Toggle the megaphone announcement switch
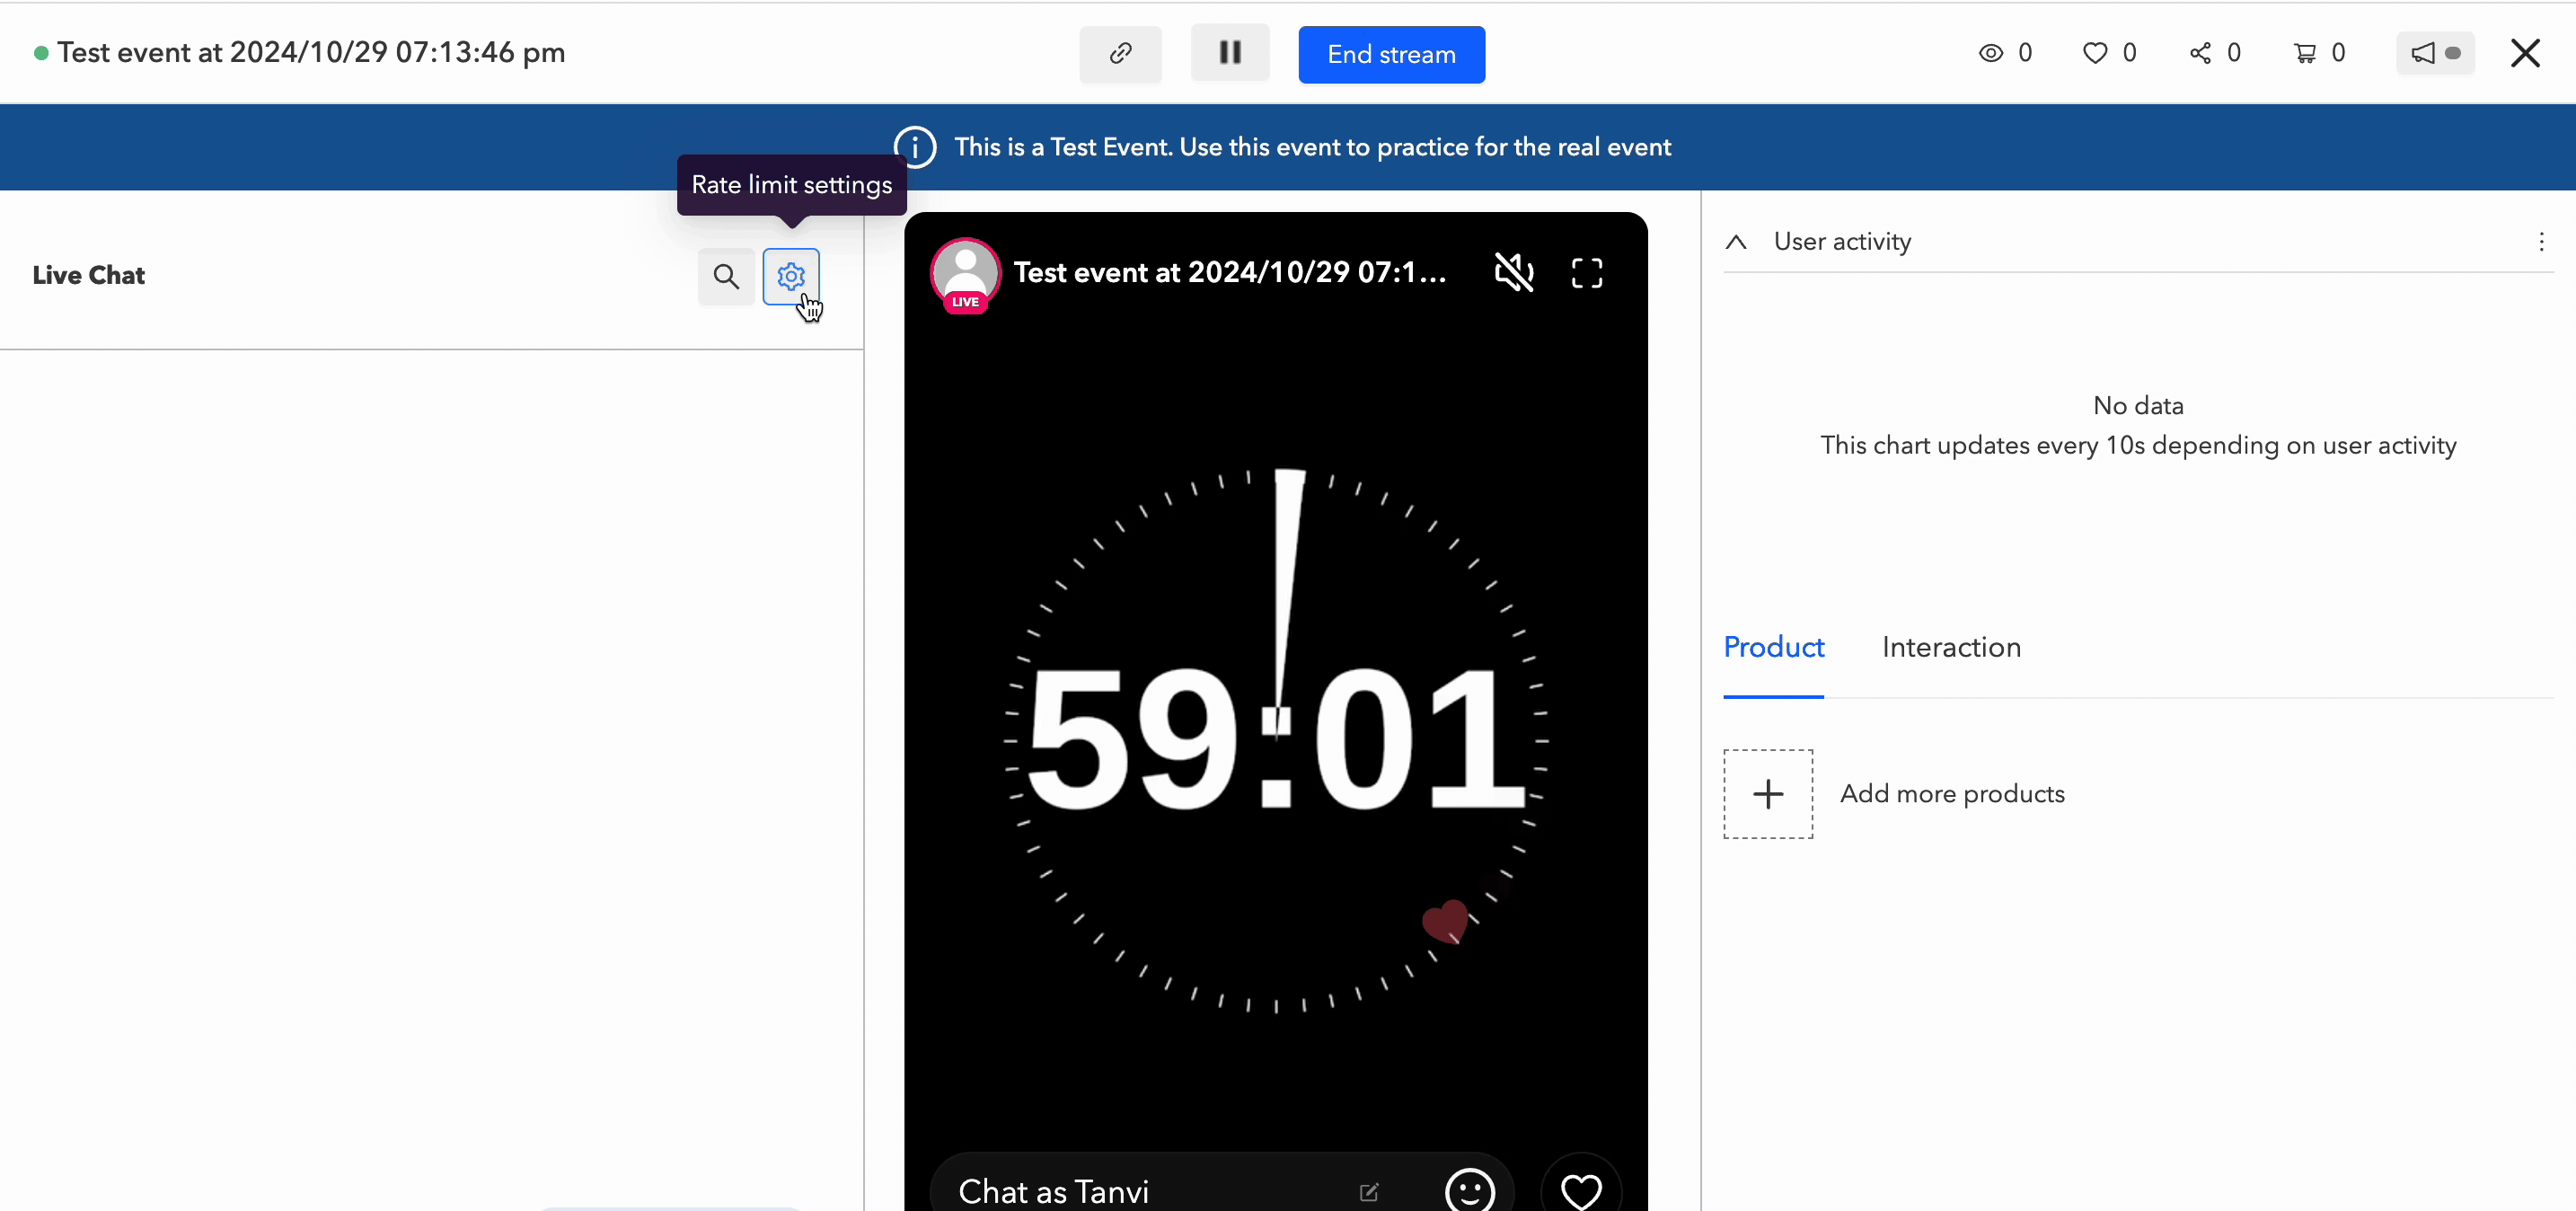 [x=2436, y=53]
